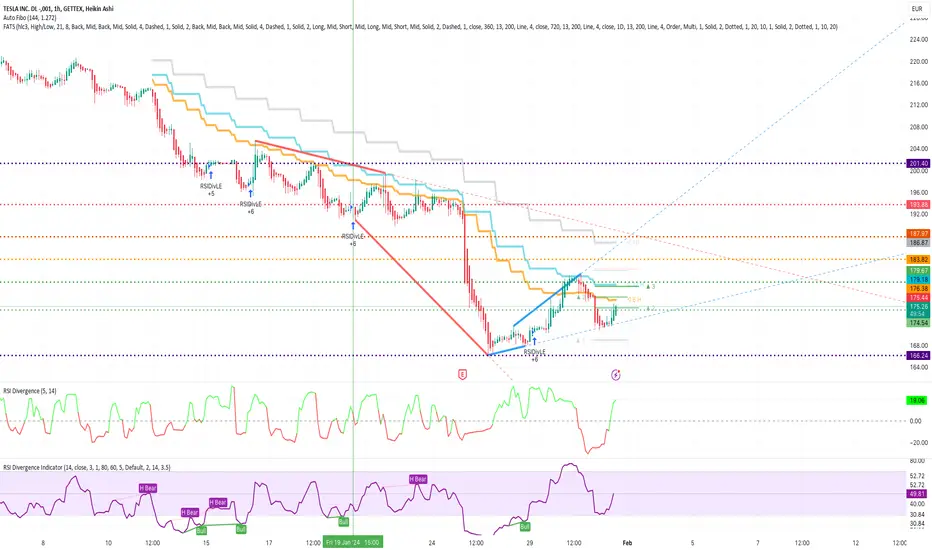Click the green triangle 3 level marker

(x=651, y=287)
